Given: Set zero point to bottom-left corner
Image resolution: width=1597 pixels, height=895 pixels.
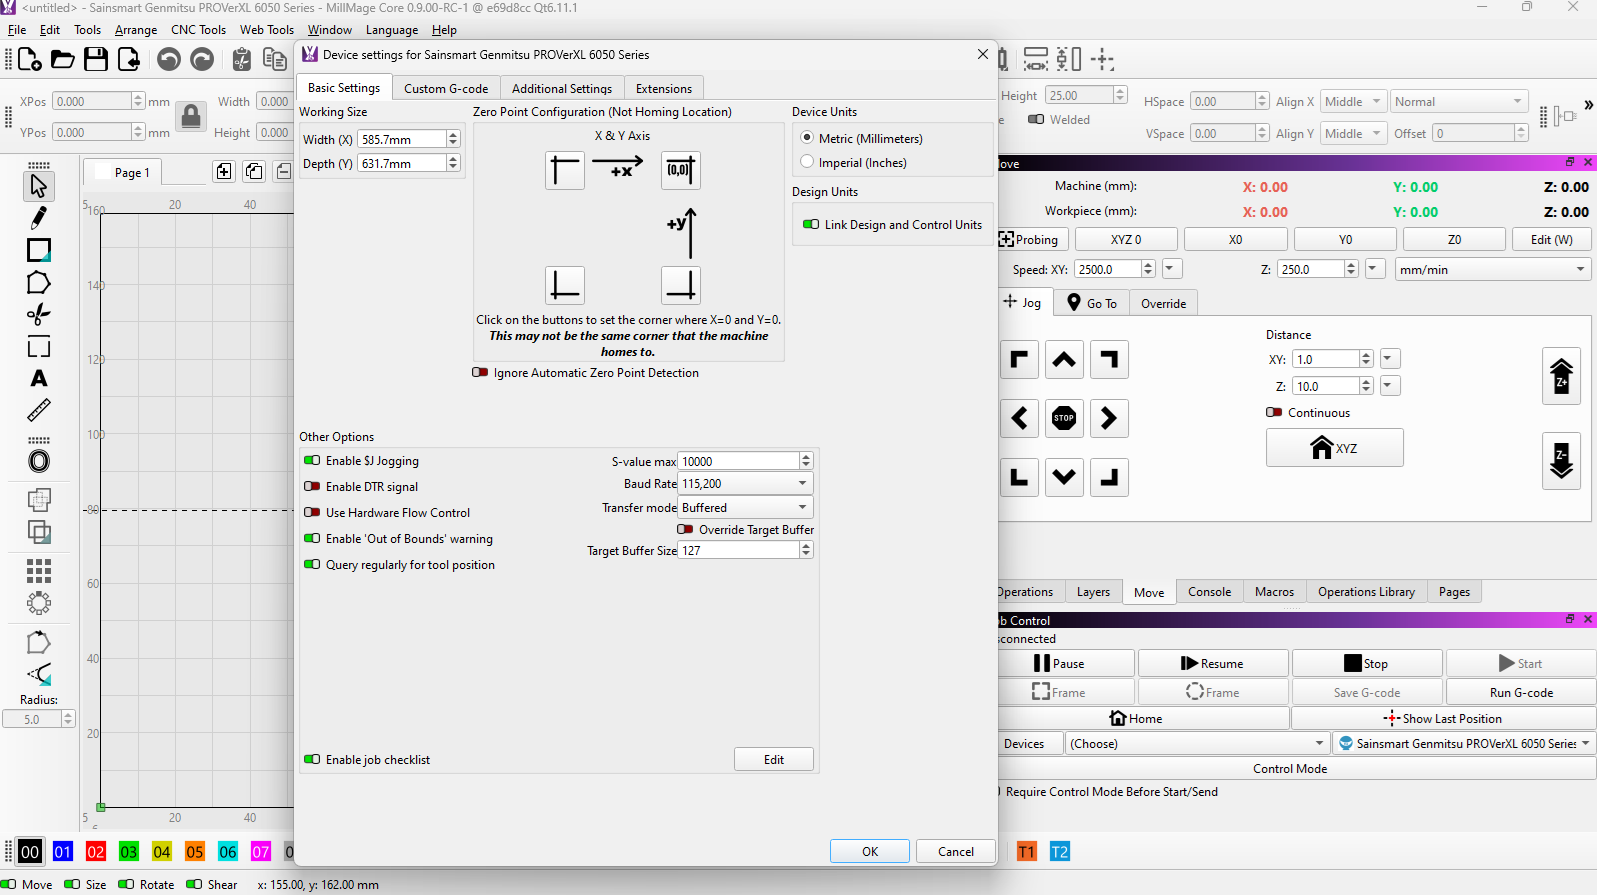Looking at the screenshot, I should coord(565,285).
